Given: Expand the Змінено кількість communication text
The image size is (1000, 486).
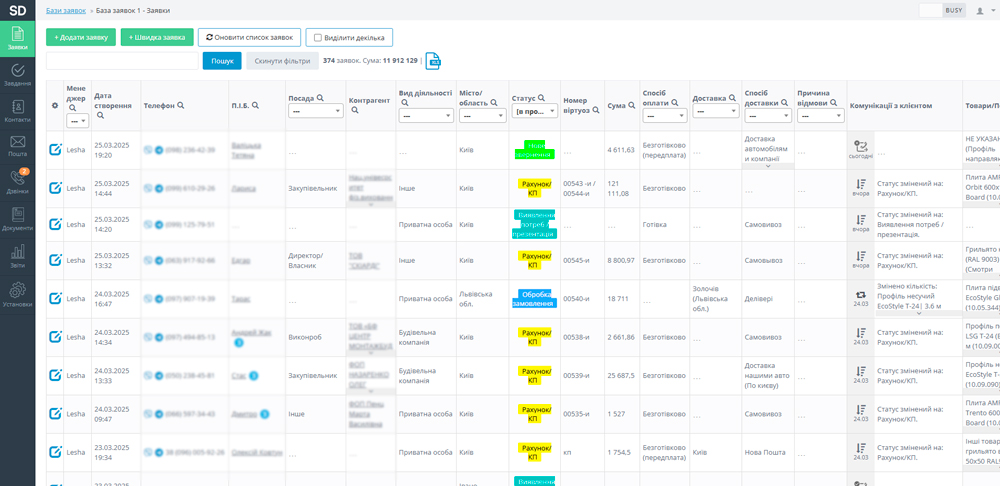Looking at the screenshot, I should pyautogui.click(x=919, y=313).
